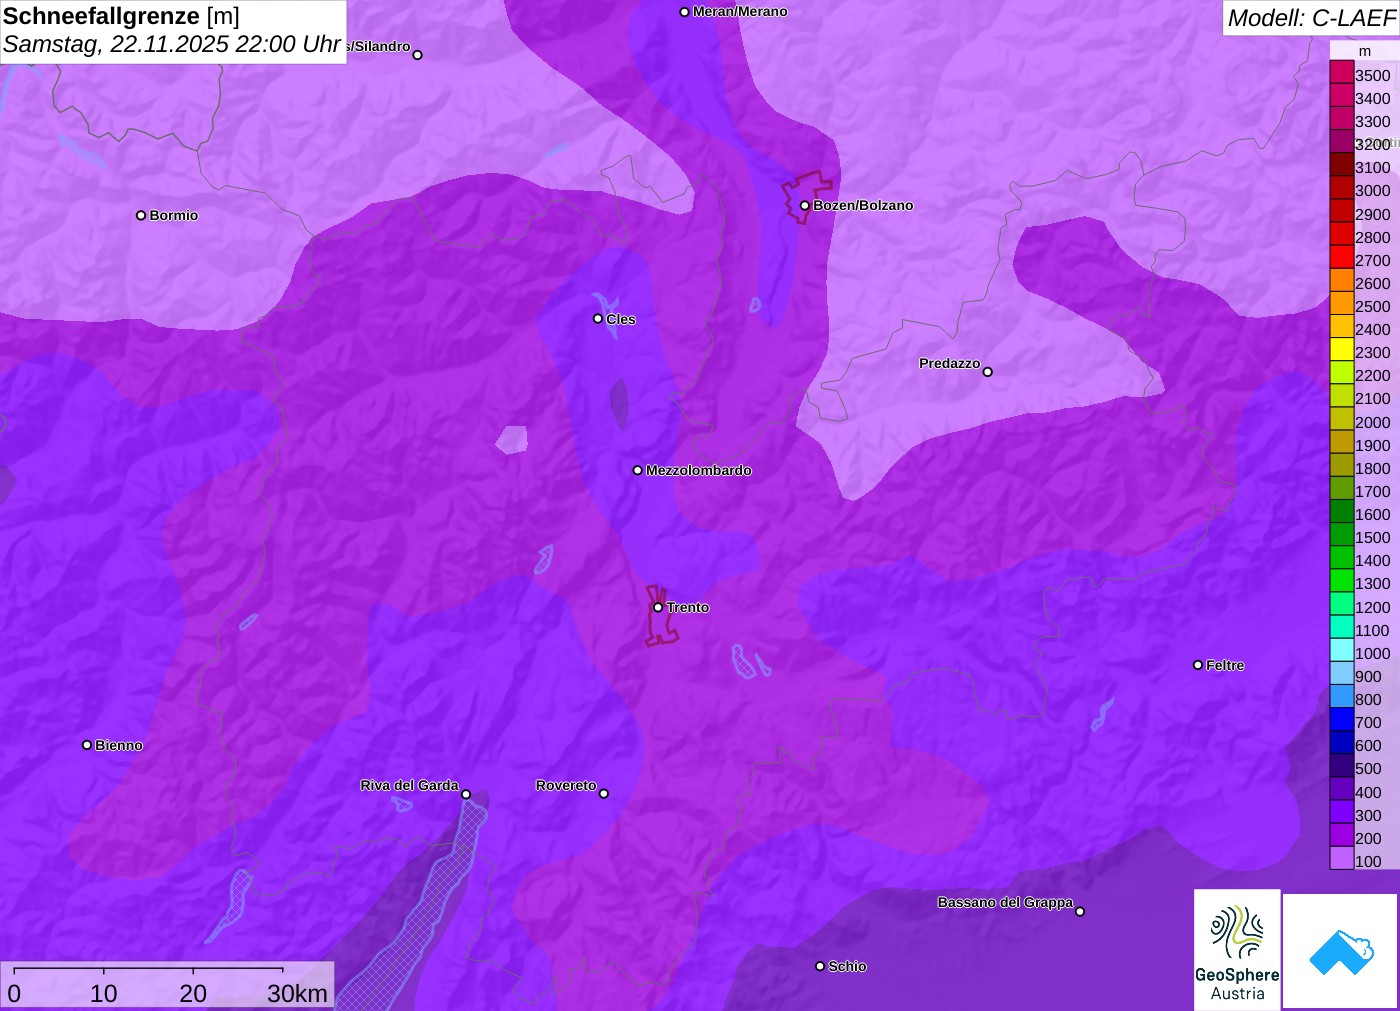
Task: Select the 2300 m yellow legend swatch
Action: (1341, 349)
